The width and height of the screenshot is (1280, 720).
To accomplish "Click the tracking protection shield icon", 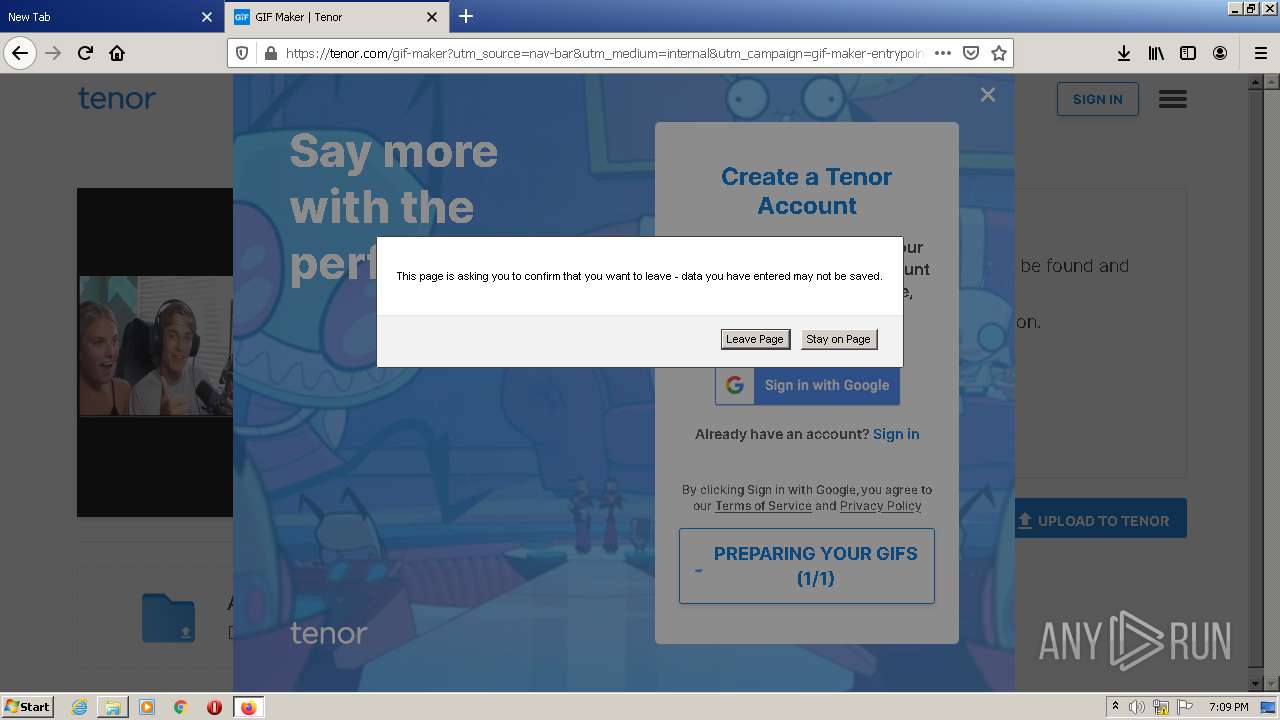I will point(242,53).
